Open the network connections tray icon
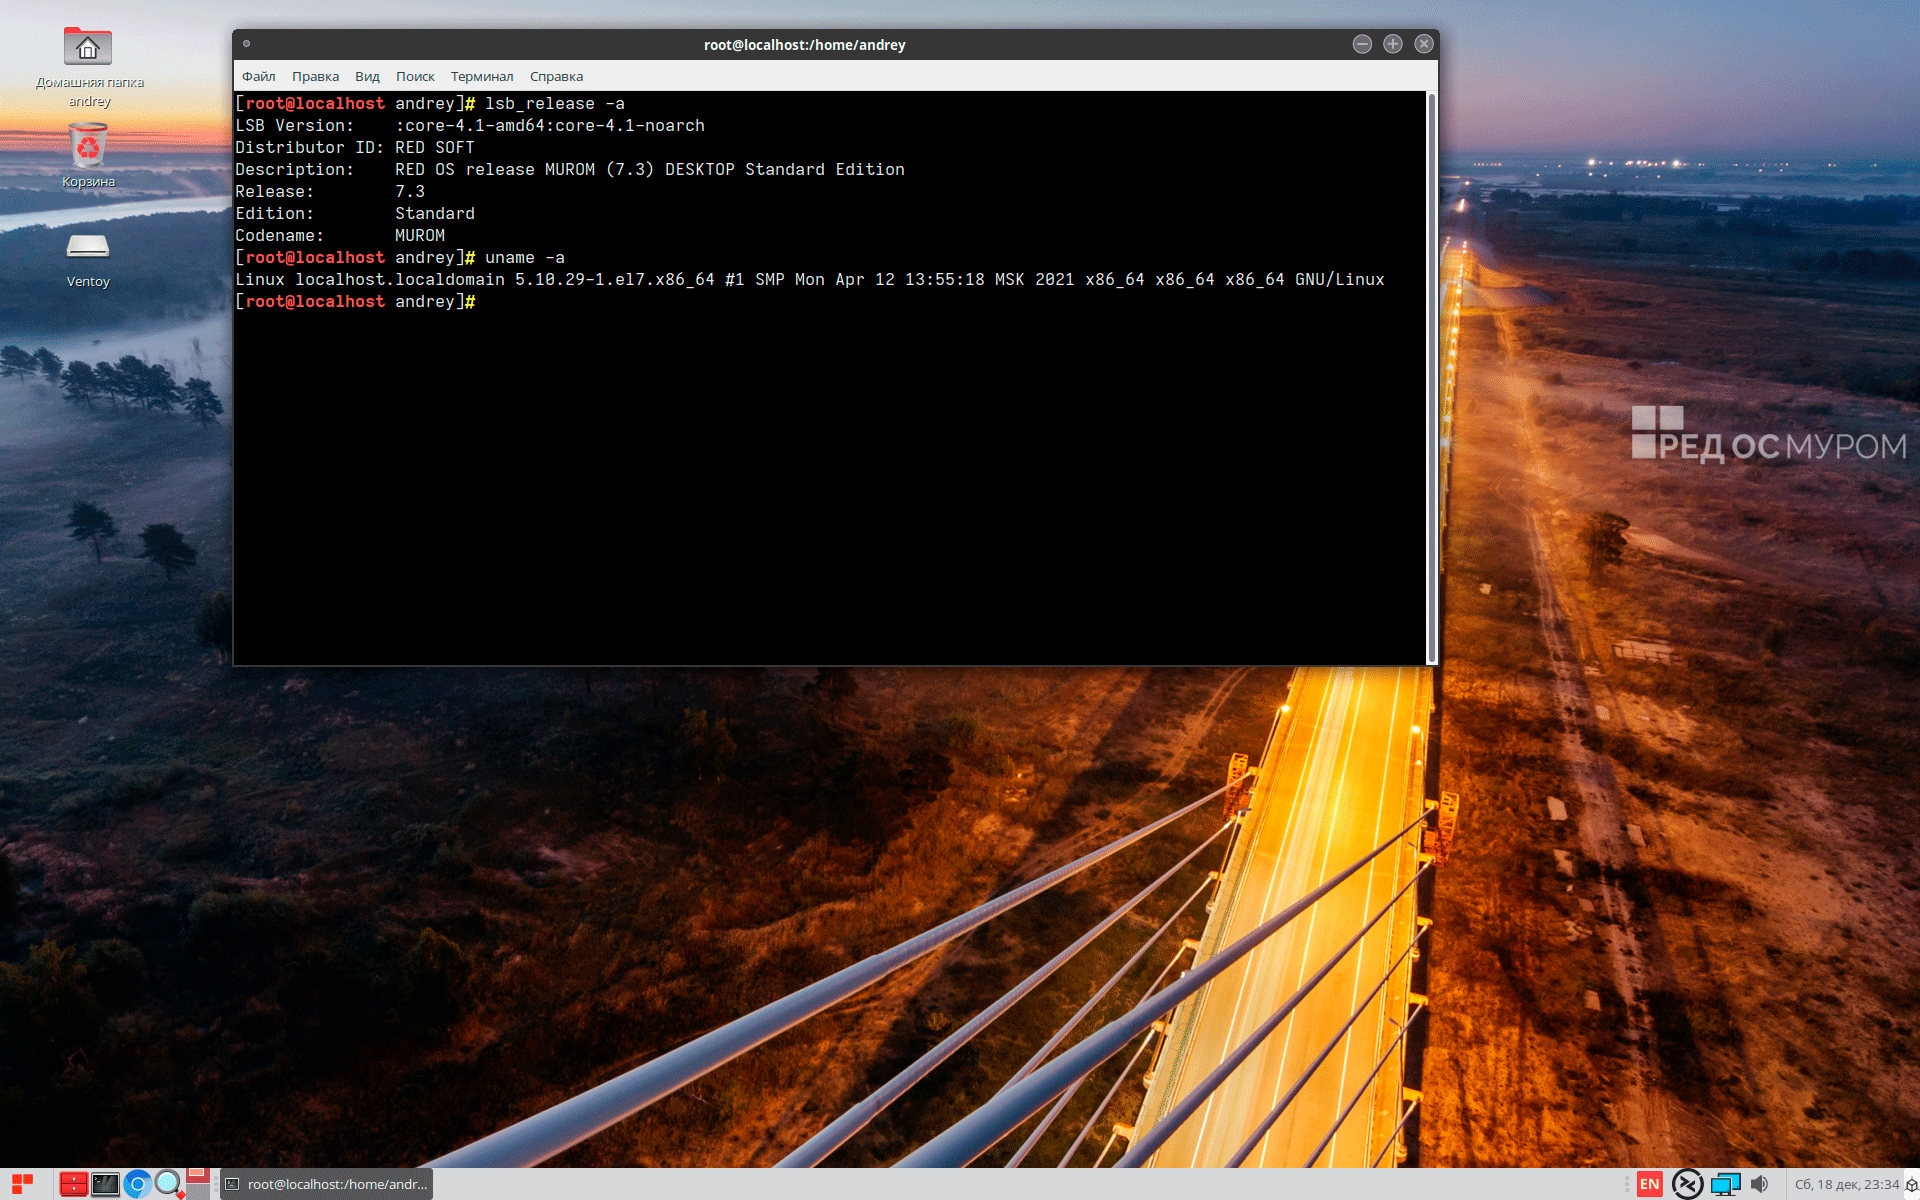Screen dimensions: 1920x1200 point(1724,1184)
